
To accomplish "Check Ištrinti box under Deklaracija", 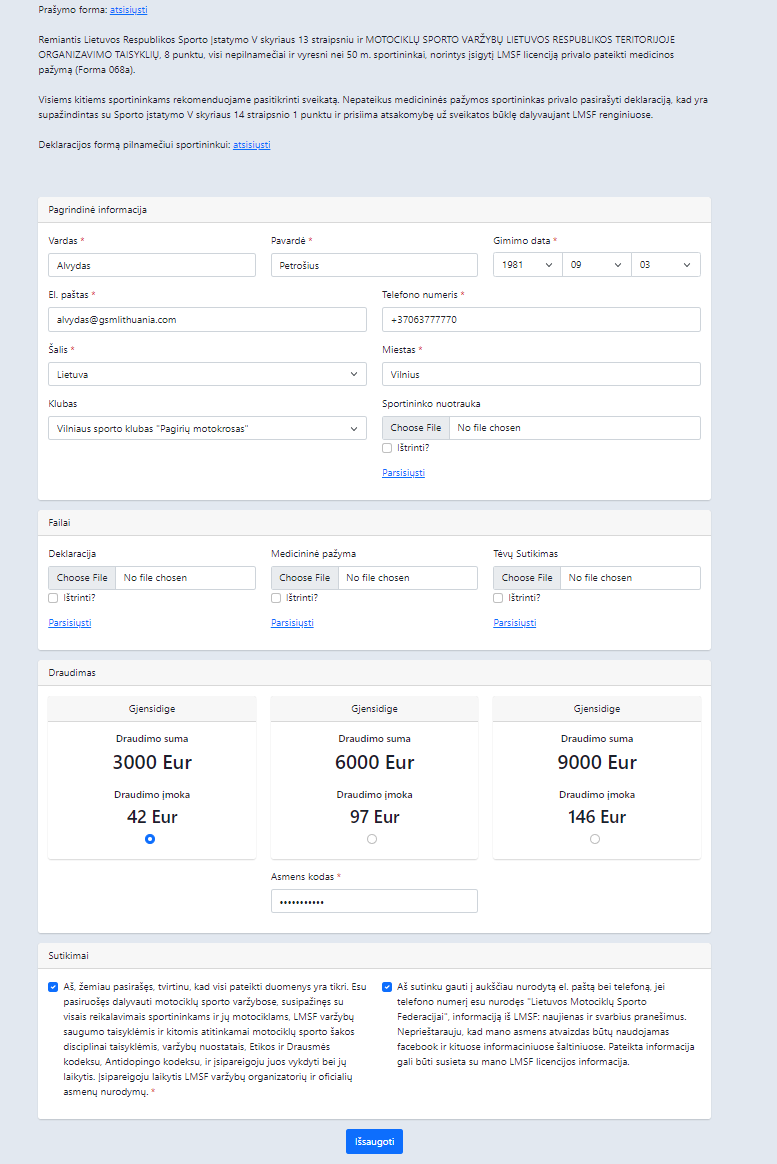I will tap(53, 598).
